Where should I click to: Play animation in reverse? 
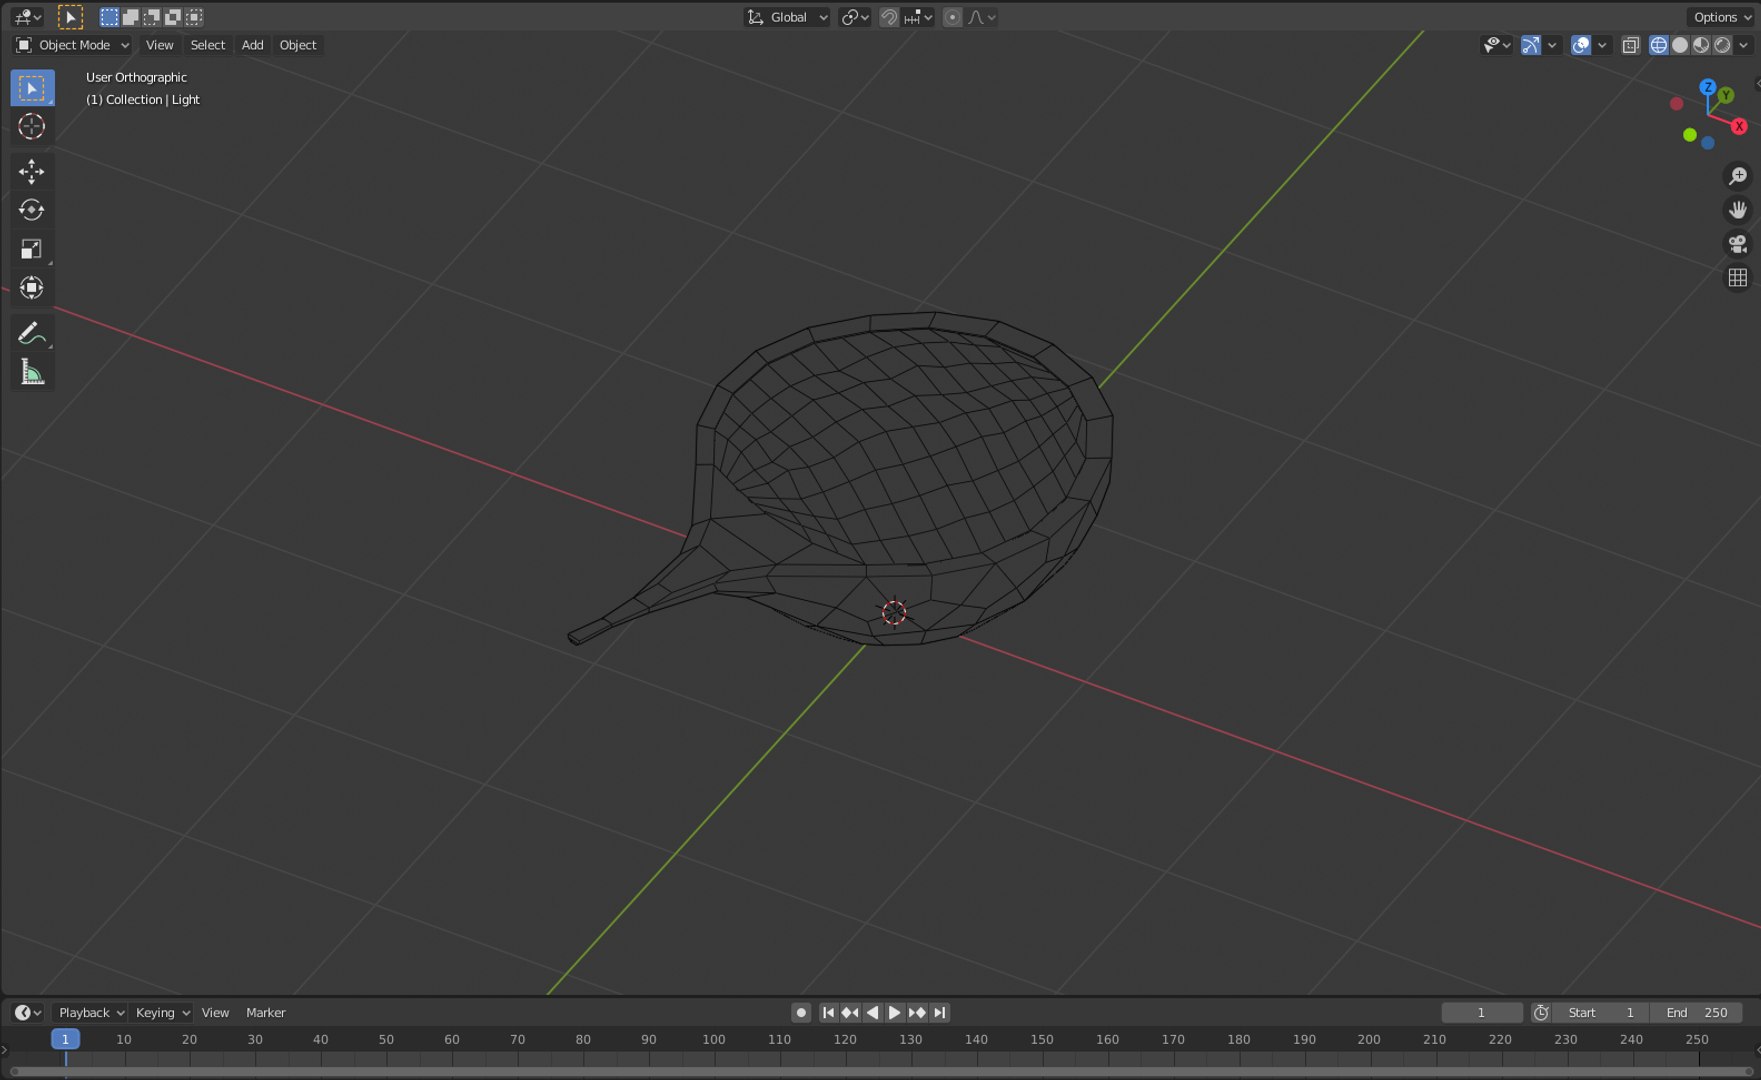coord(872,1013)
